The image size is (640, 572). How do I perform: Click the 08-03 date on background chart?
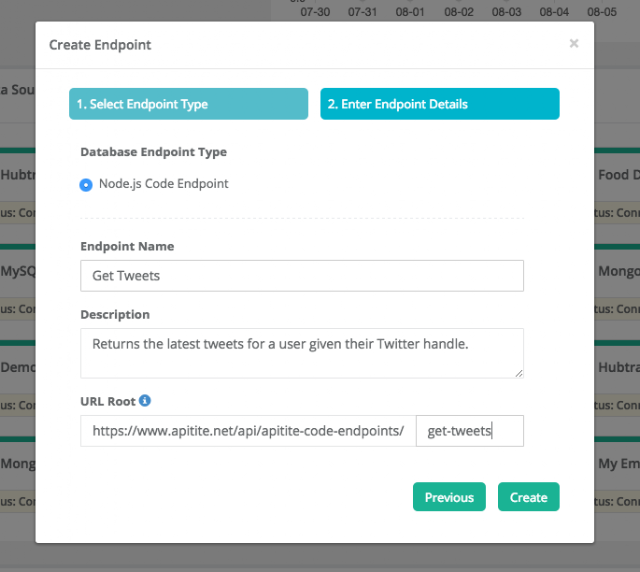[507, 12]
